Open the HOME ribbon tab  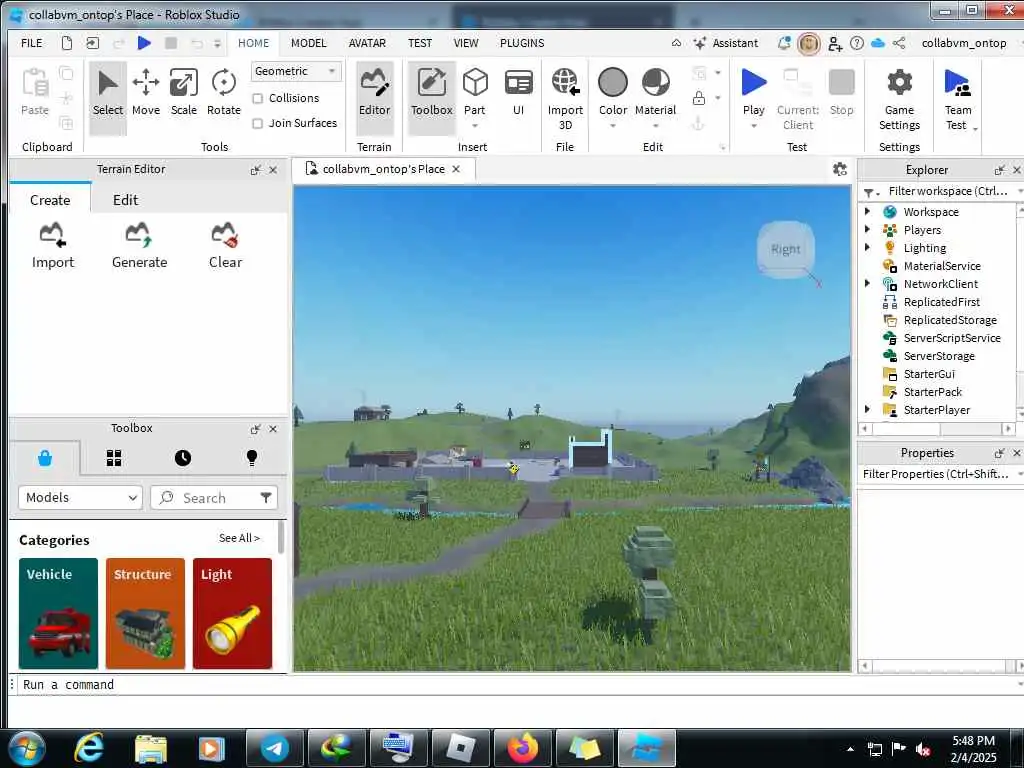coord(253,43)
